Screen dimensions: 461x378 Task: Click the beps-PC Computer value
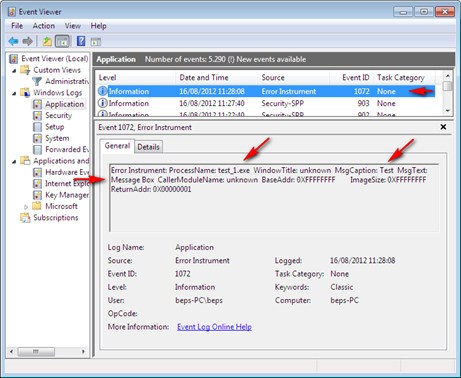click(345, 300)
